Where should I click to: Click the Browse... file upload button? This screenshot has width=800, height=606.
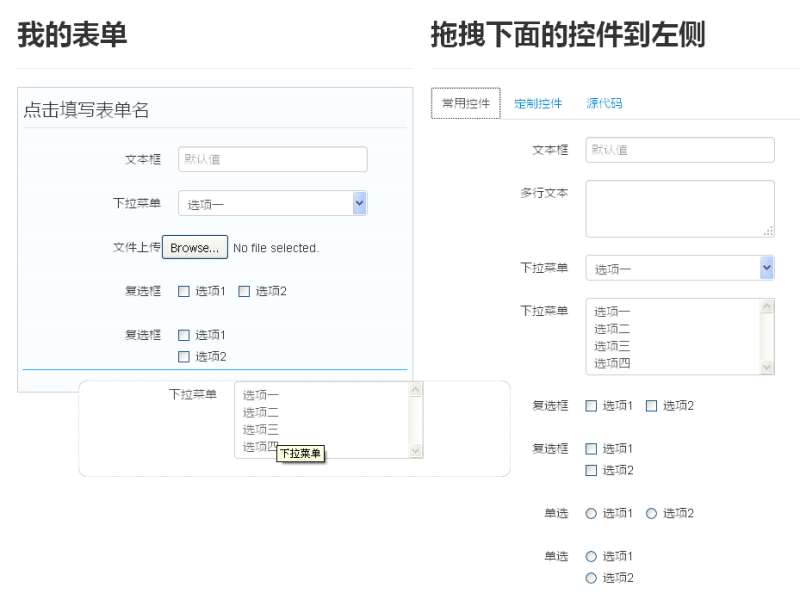click(x=195, y=248)
